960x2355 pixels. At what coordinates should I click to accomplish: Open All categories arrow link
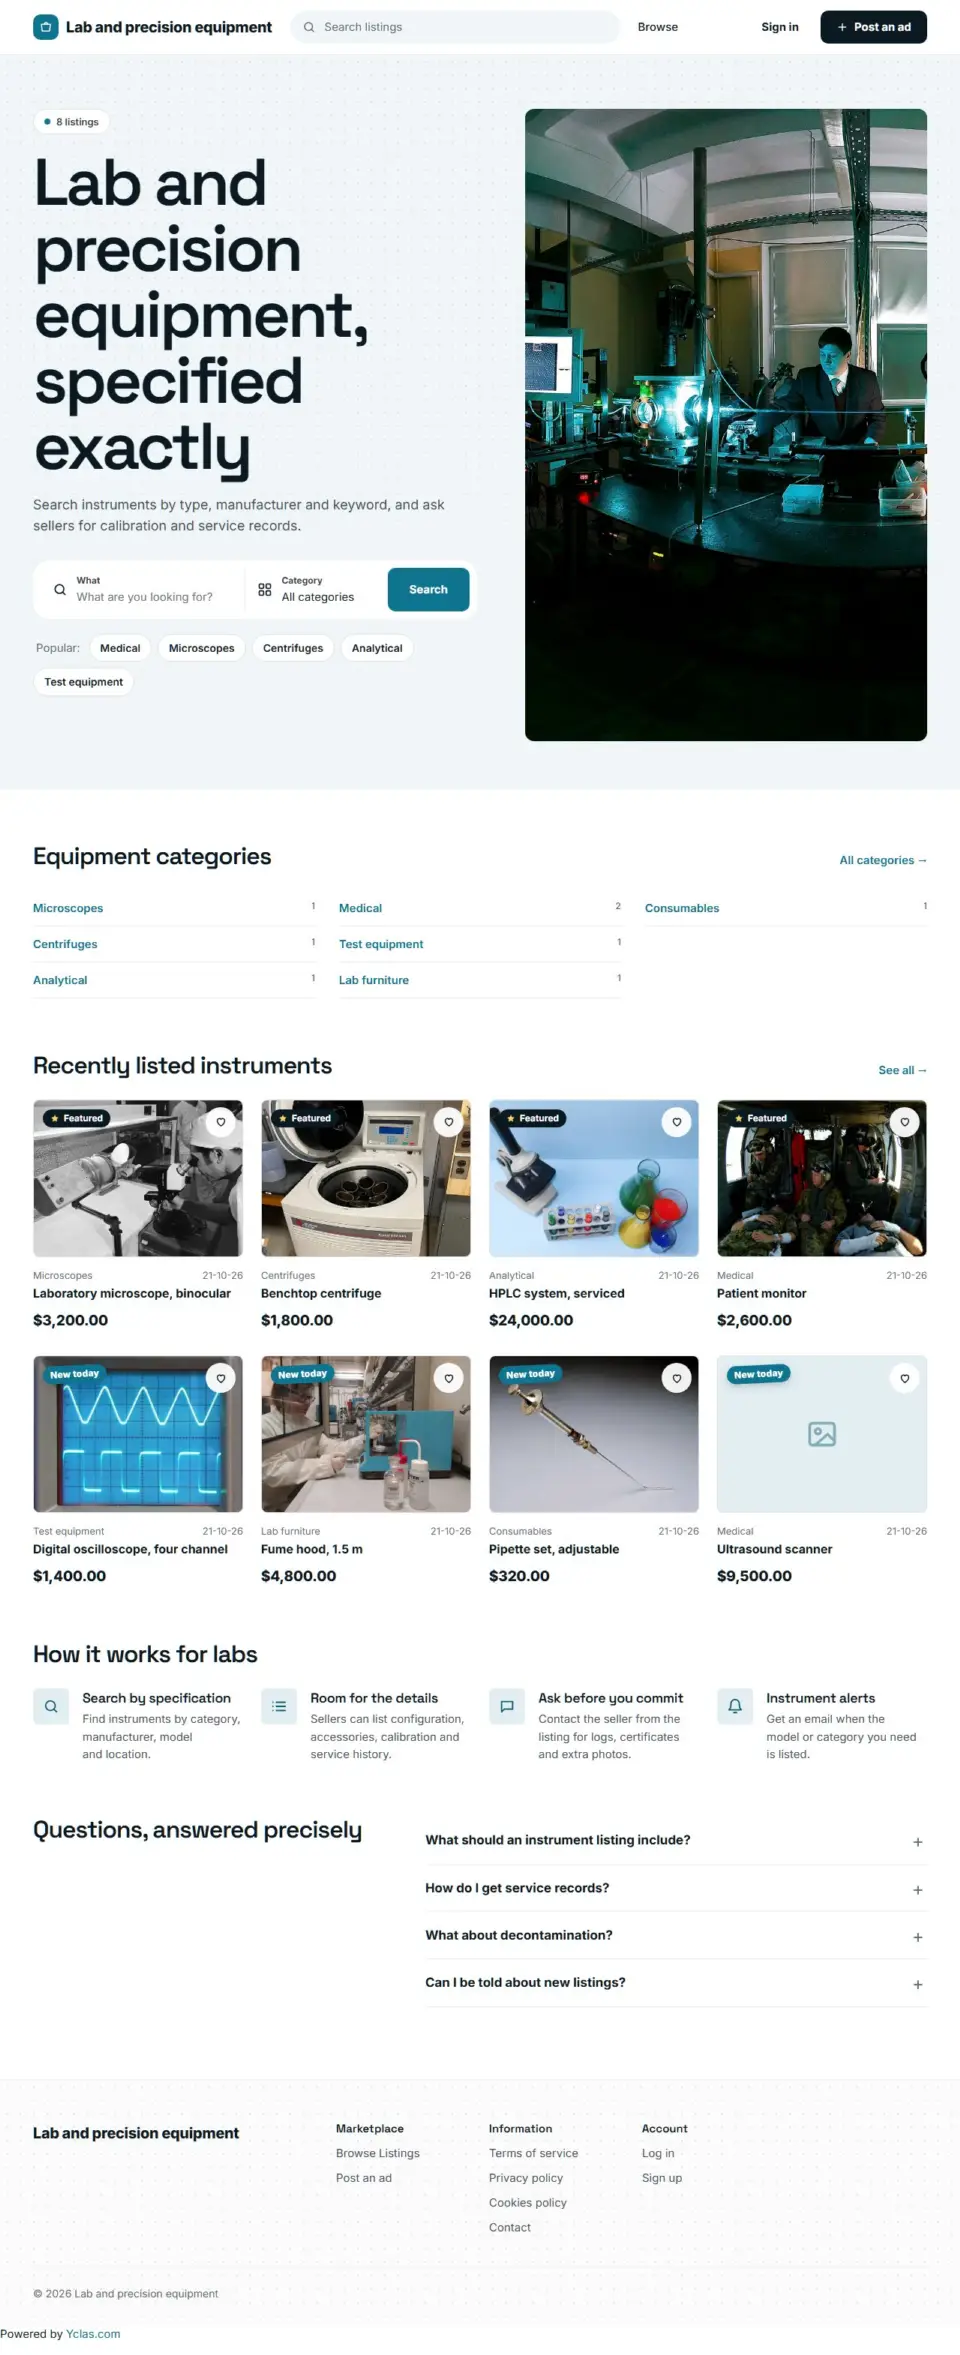tap(883, 860)
